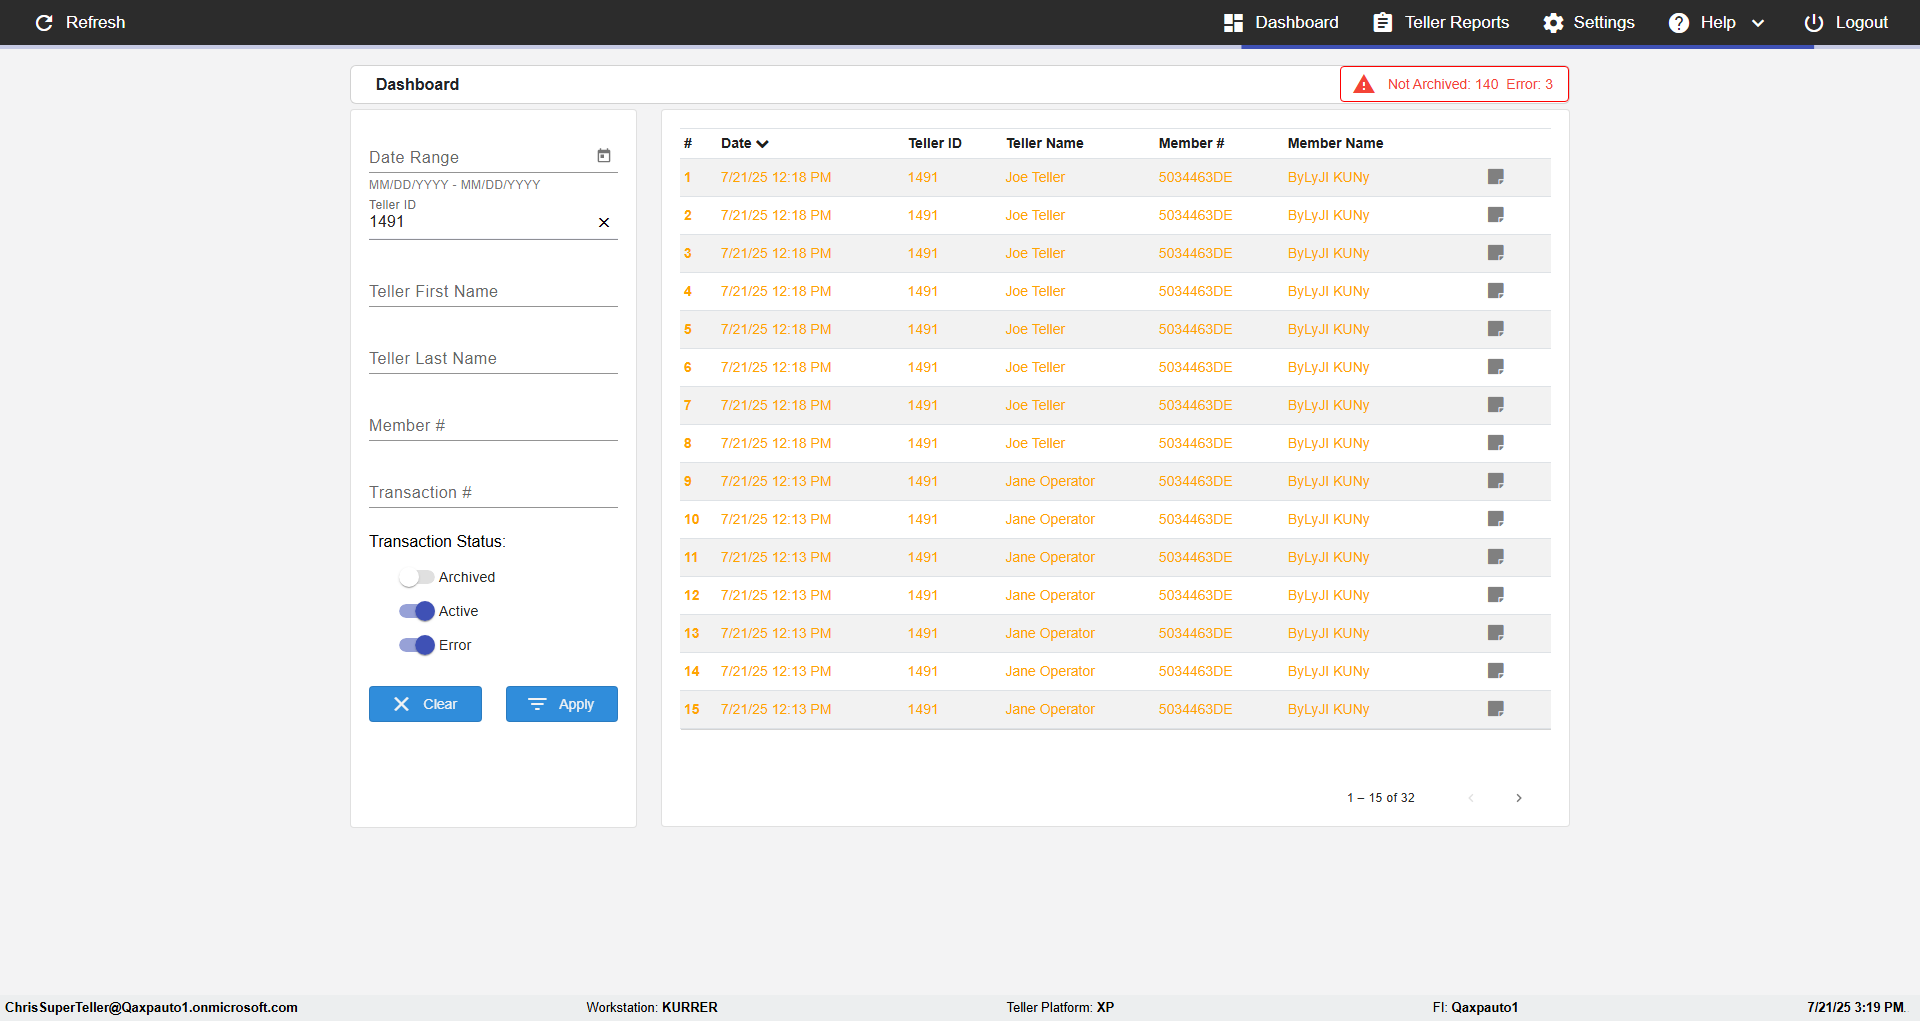Focus the Teller Last Name field
The image size is (1920, 1021).
pos(493,358)
